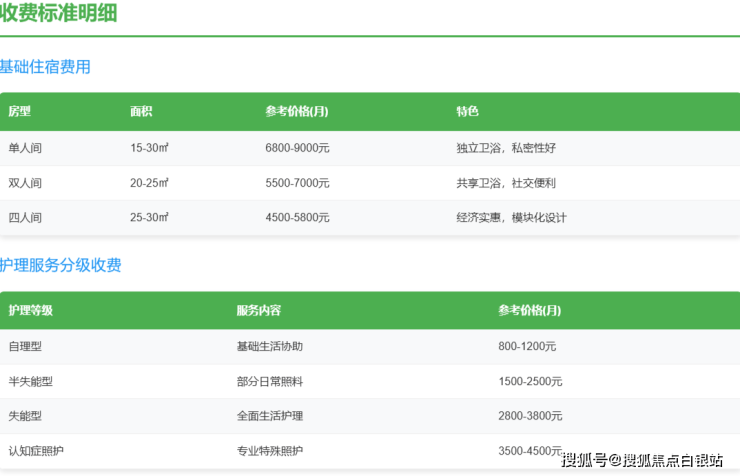
Task: Click the 服务内容 column header
Action: click(x=258, y=310)
